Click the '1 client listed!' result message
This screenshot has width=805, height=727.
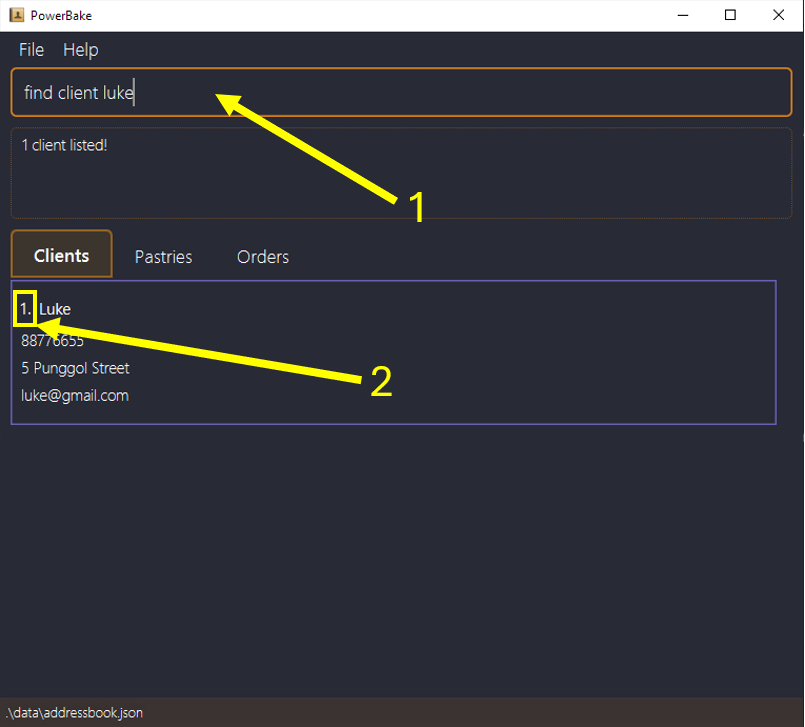click(x=64, y=146)
